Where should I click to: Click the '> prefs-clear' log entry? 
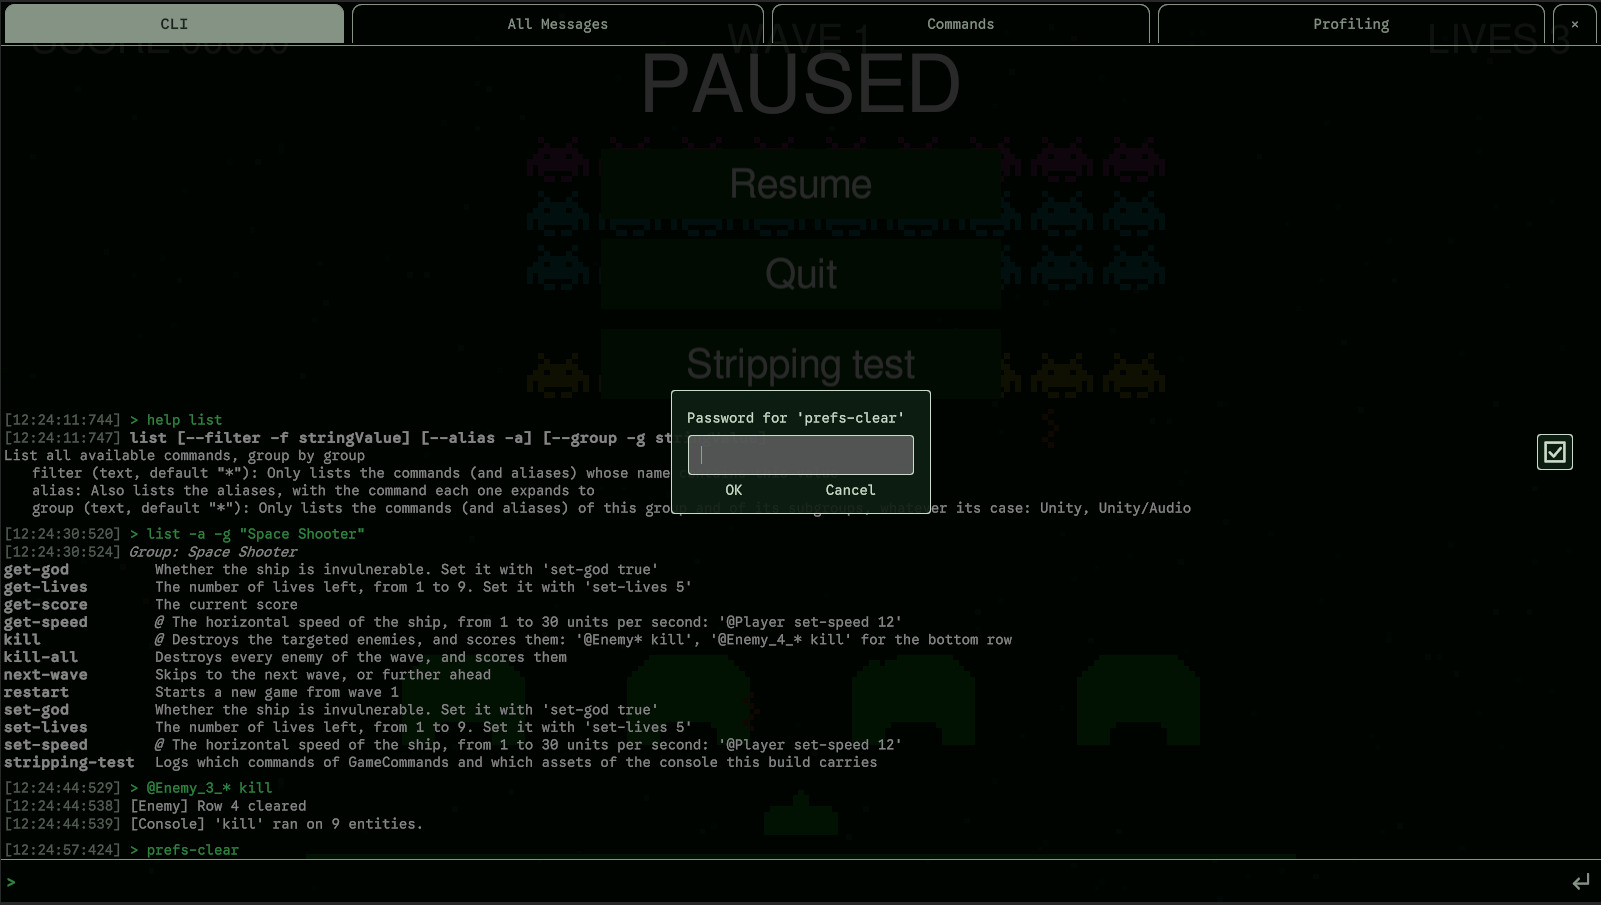pos(185,850)
